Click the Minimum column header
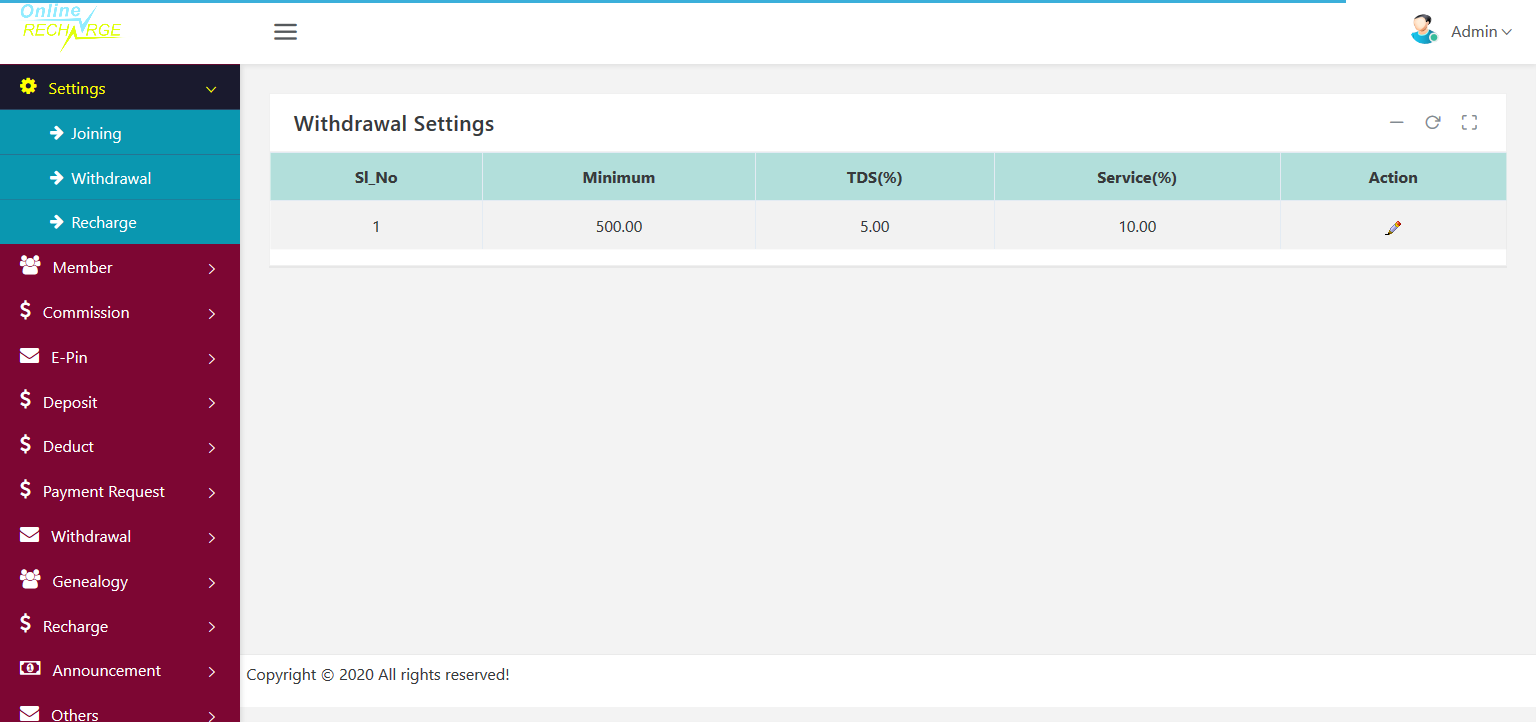Viewport: 1536px width, 722px height. coord(619,177)
